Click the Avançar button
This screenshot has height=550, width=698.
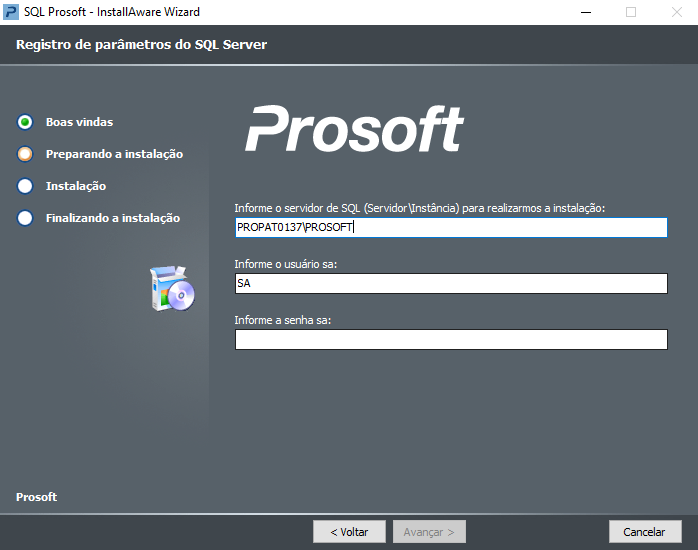coord(429,532)
